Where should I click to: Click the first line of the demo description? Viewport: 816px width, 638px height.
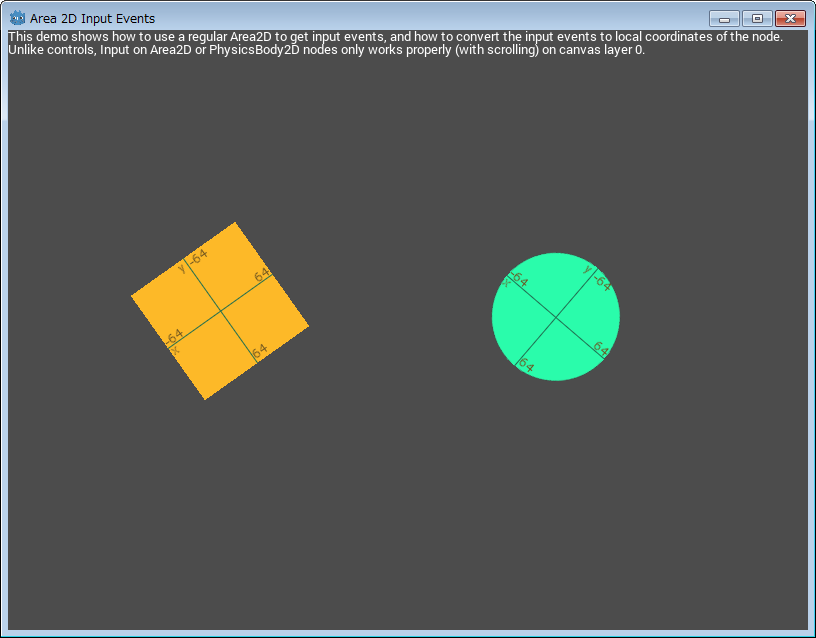pyautogui.click(x=395, y=36)
